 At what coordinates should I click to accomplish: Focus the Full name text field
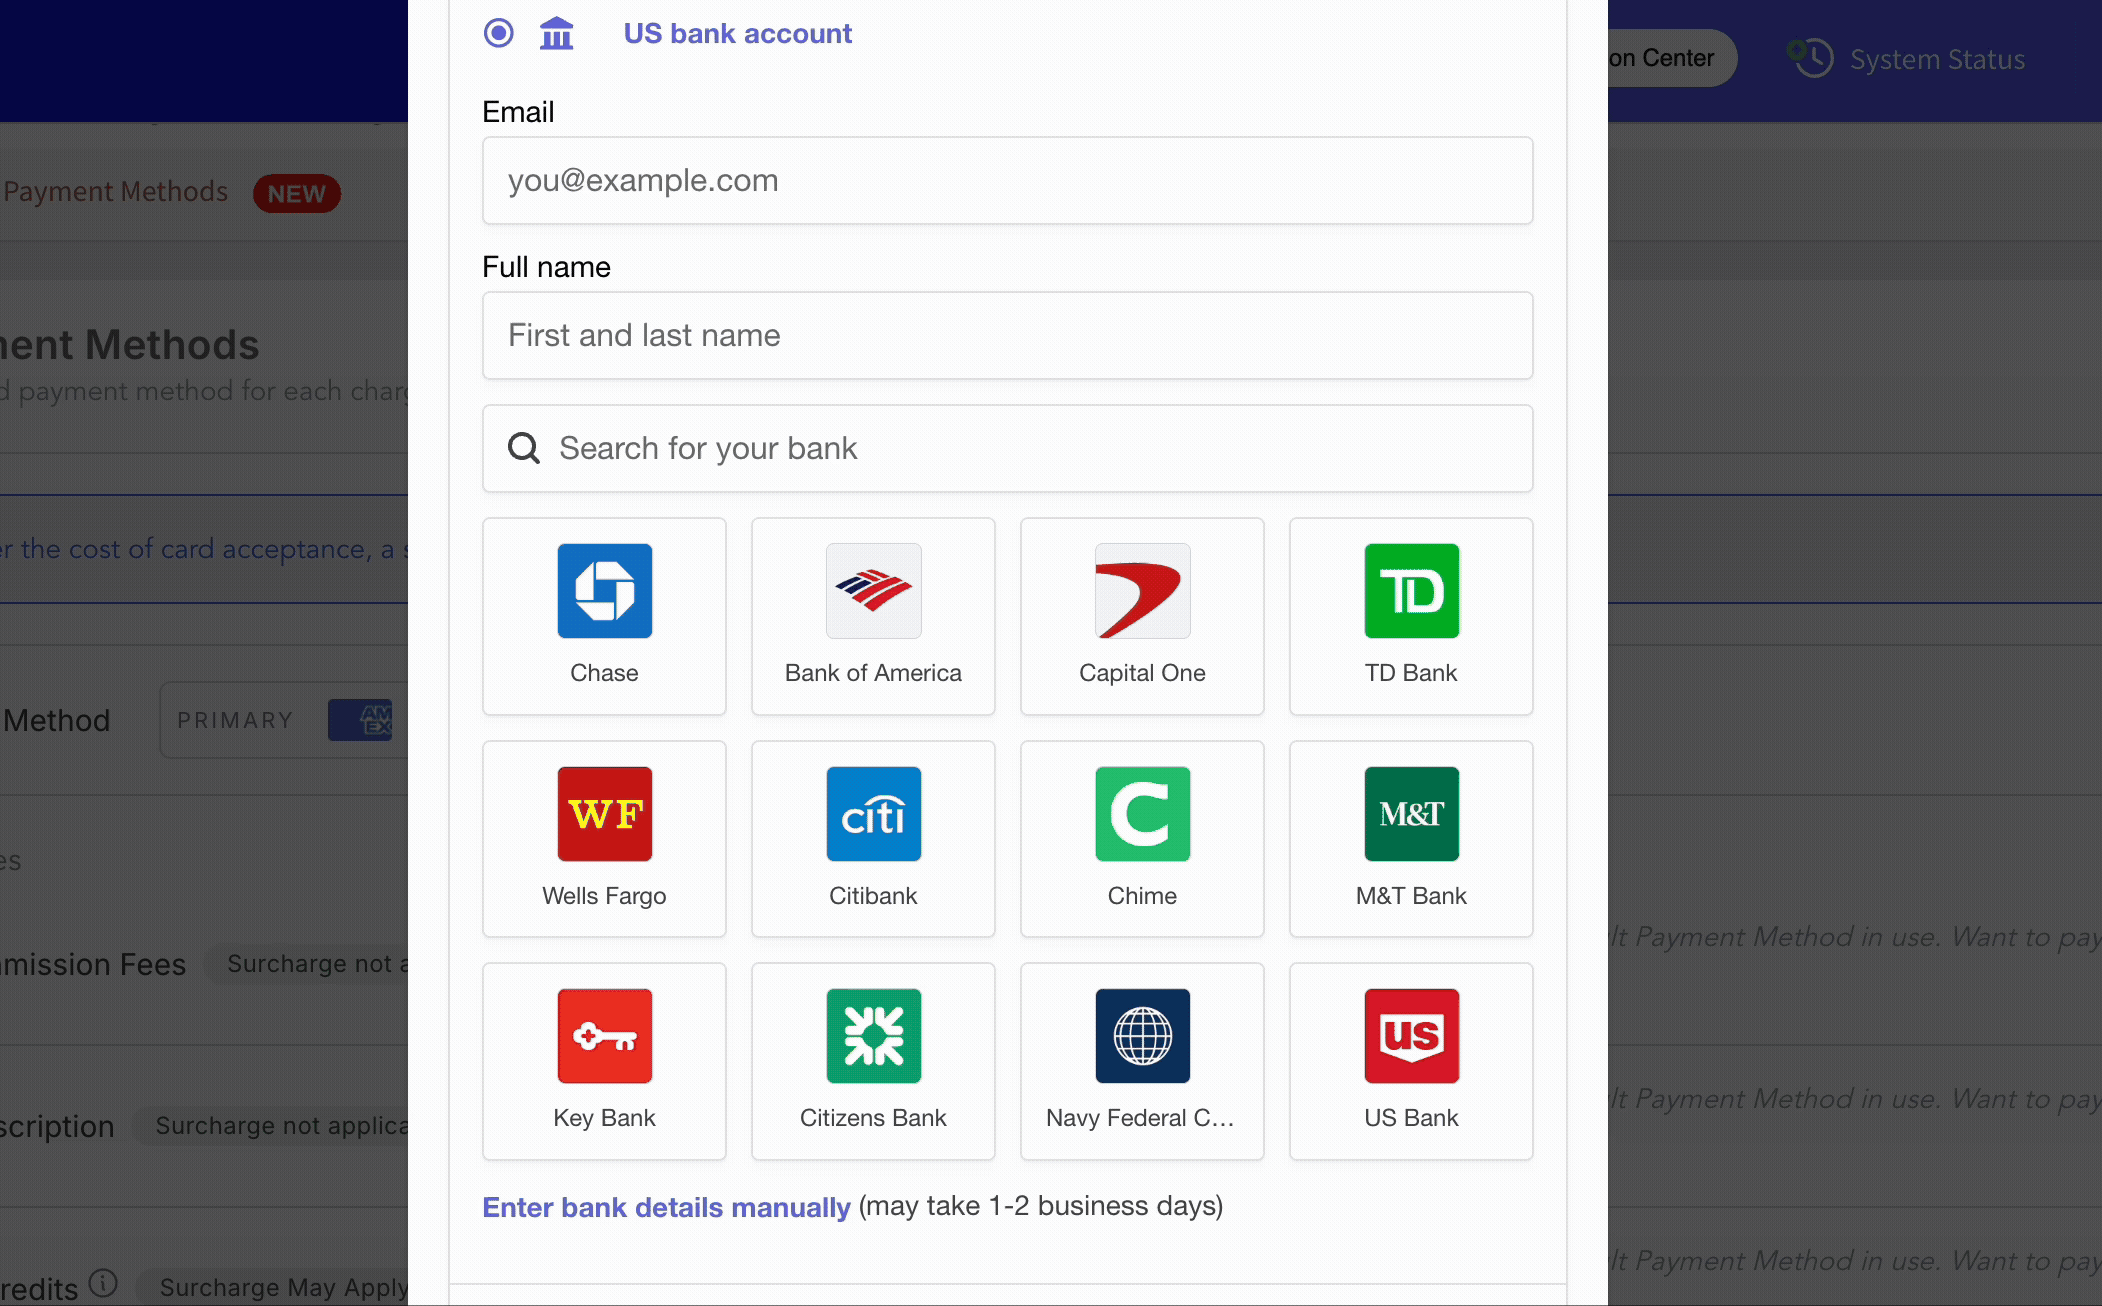pos(1007,336)
